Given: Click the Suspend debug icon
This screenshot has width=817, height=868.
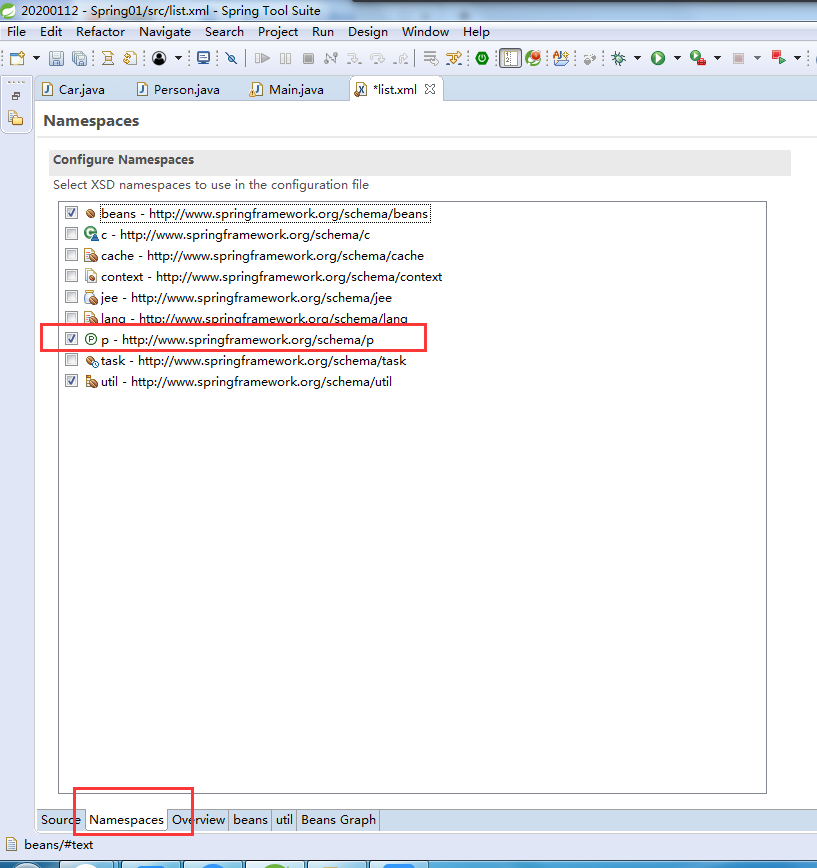Looking at the screenshot, I should 286,58.
